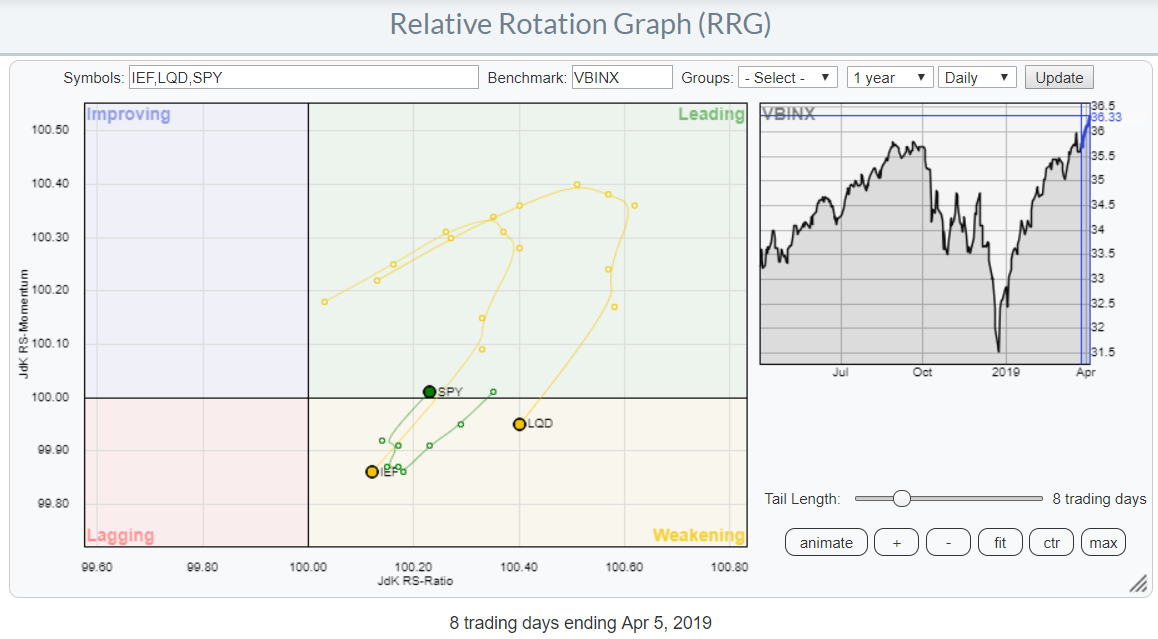Click the Benchmark VBINX text field
The height and width of the screenshot is (639, 1158).
pos(621,78)
